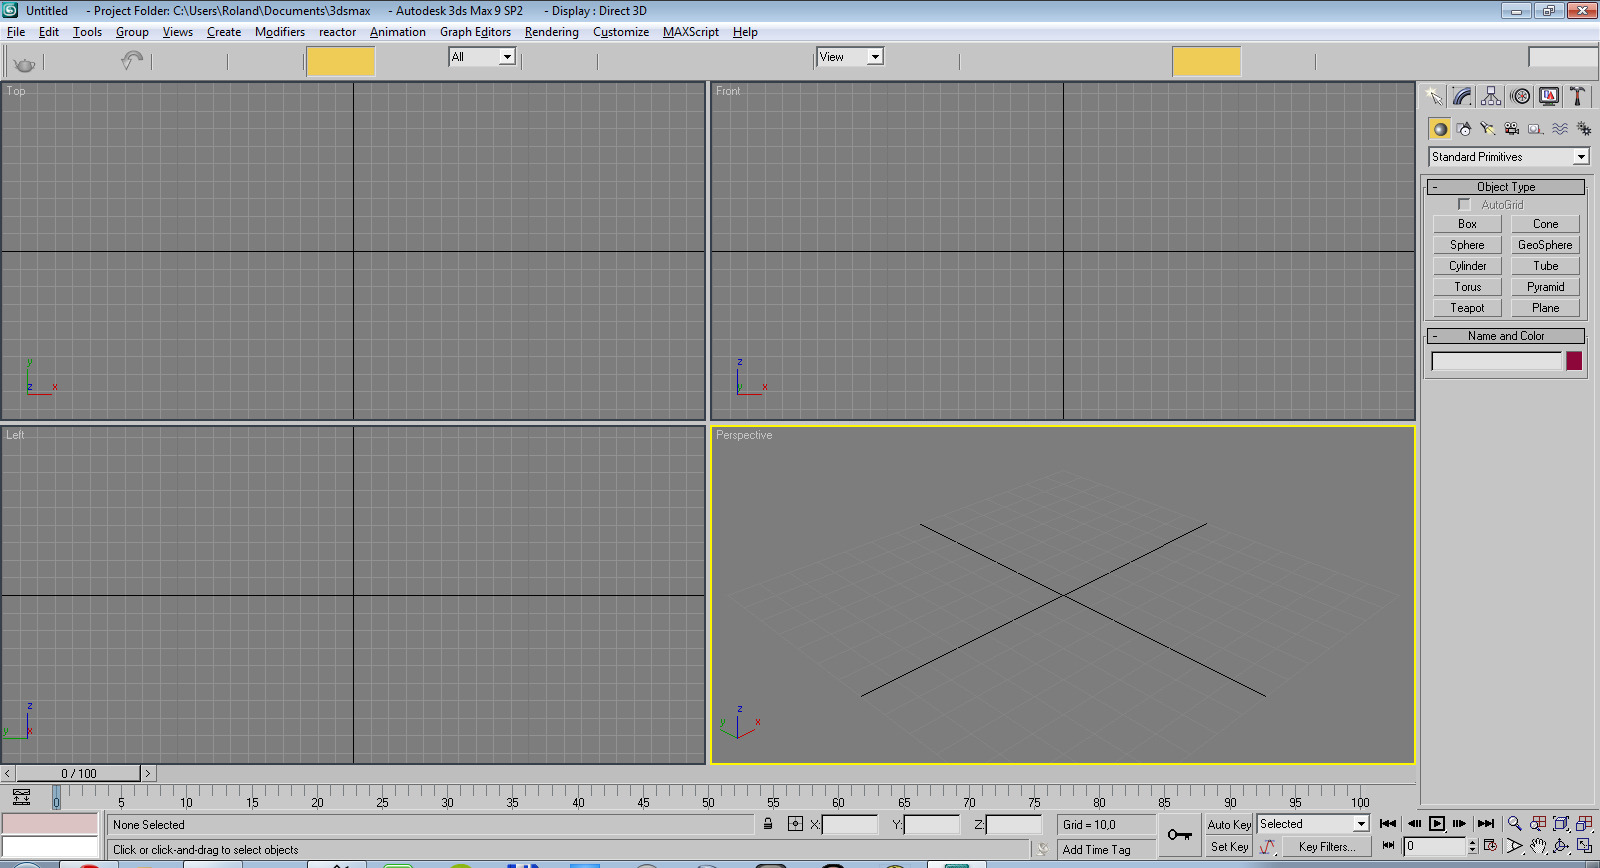
Task: Select the Lights category icon
Action: pyautogui.click(x=1487, y=129)
